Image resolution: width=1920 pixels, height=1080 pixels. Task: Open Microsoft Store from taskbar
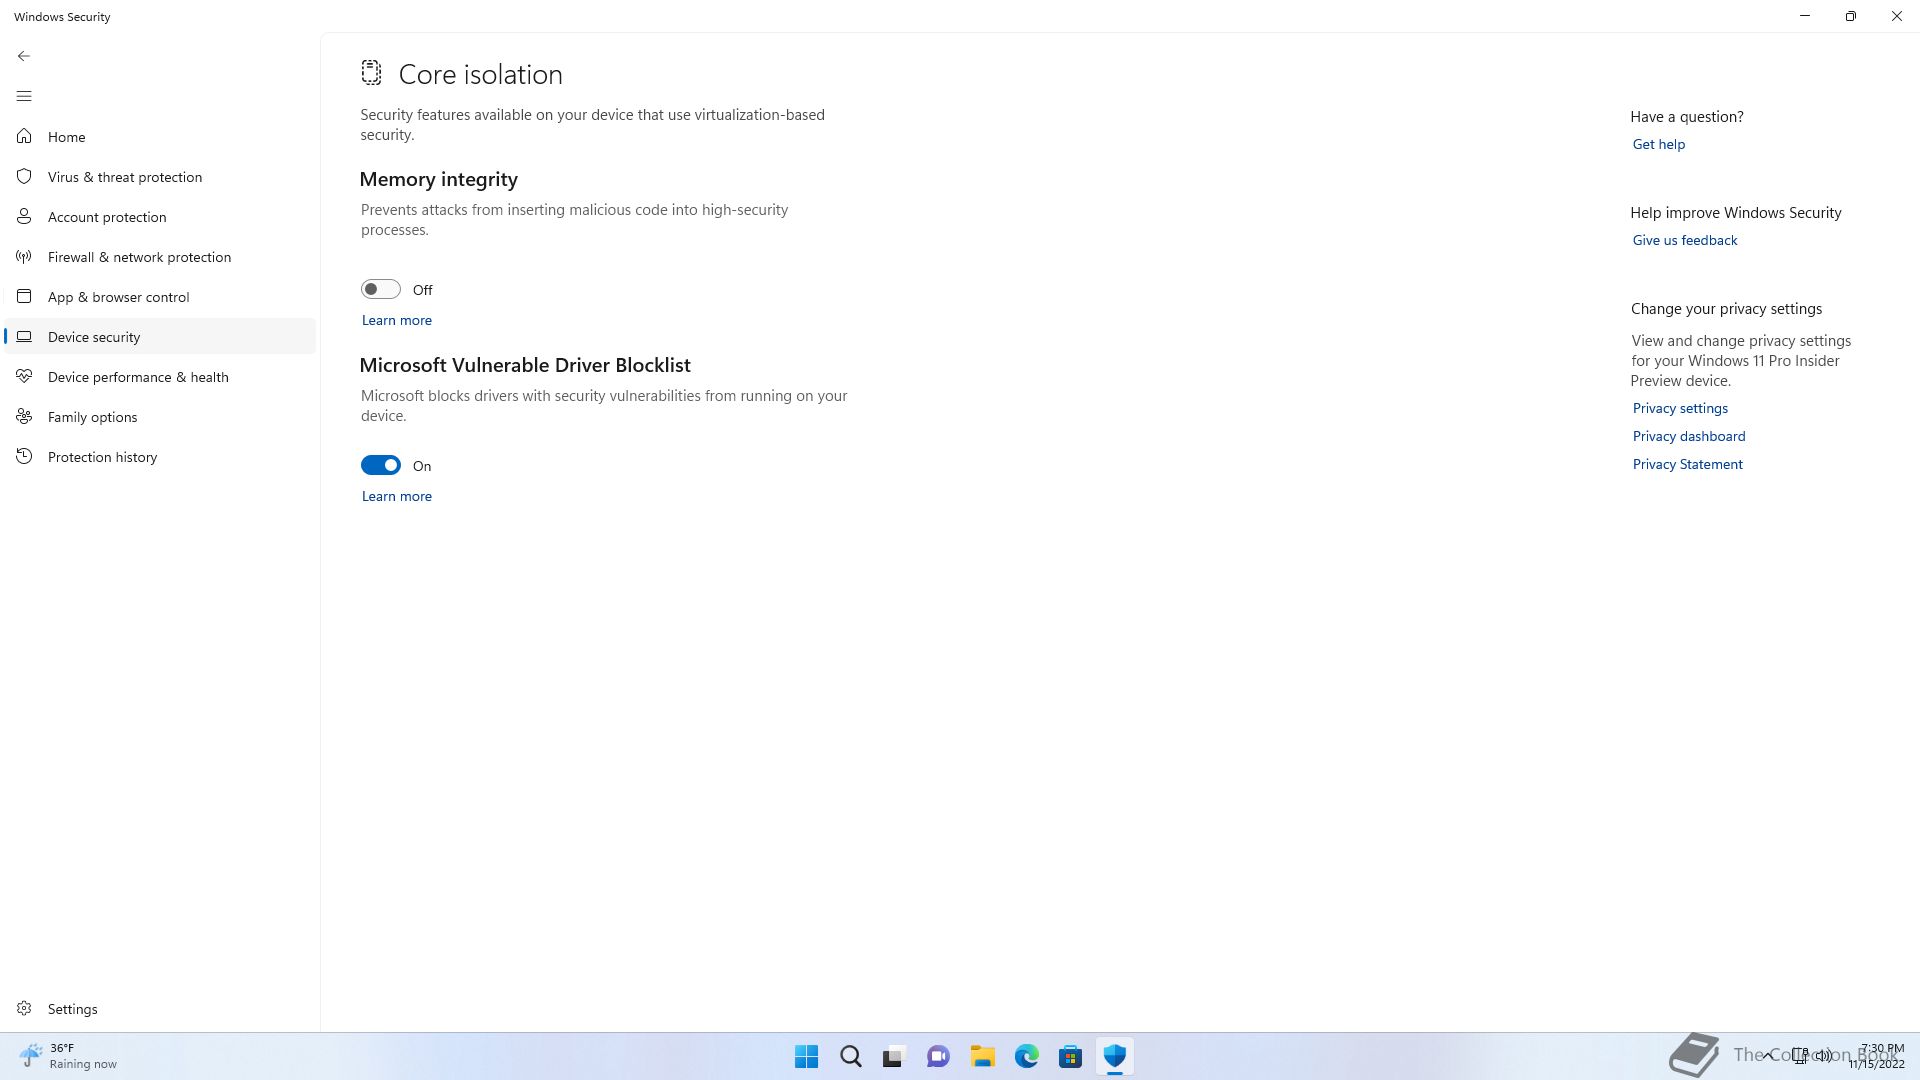pyautogui.click(x=1071, y=1056)
